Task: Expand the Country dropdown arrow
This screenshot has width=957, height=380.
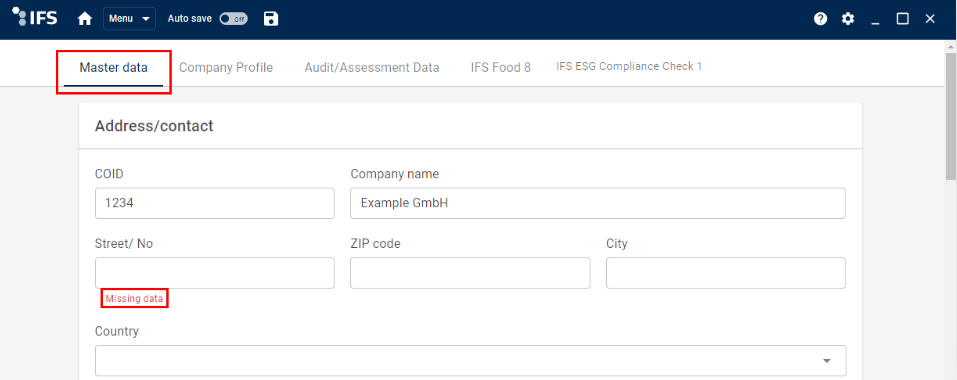Action: click(827, 361)
